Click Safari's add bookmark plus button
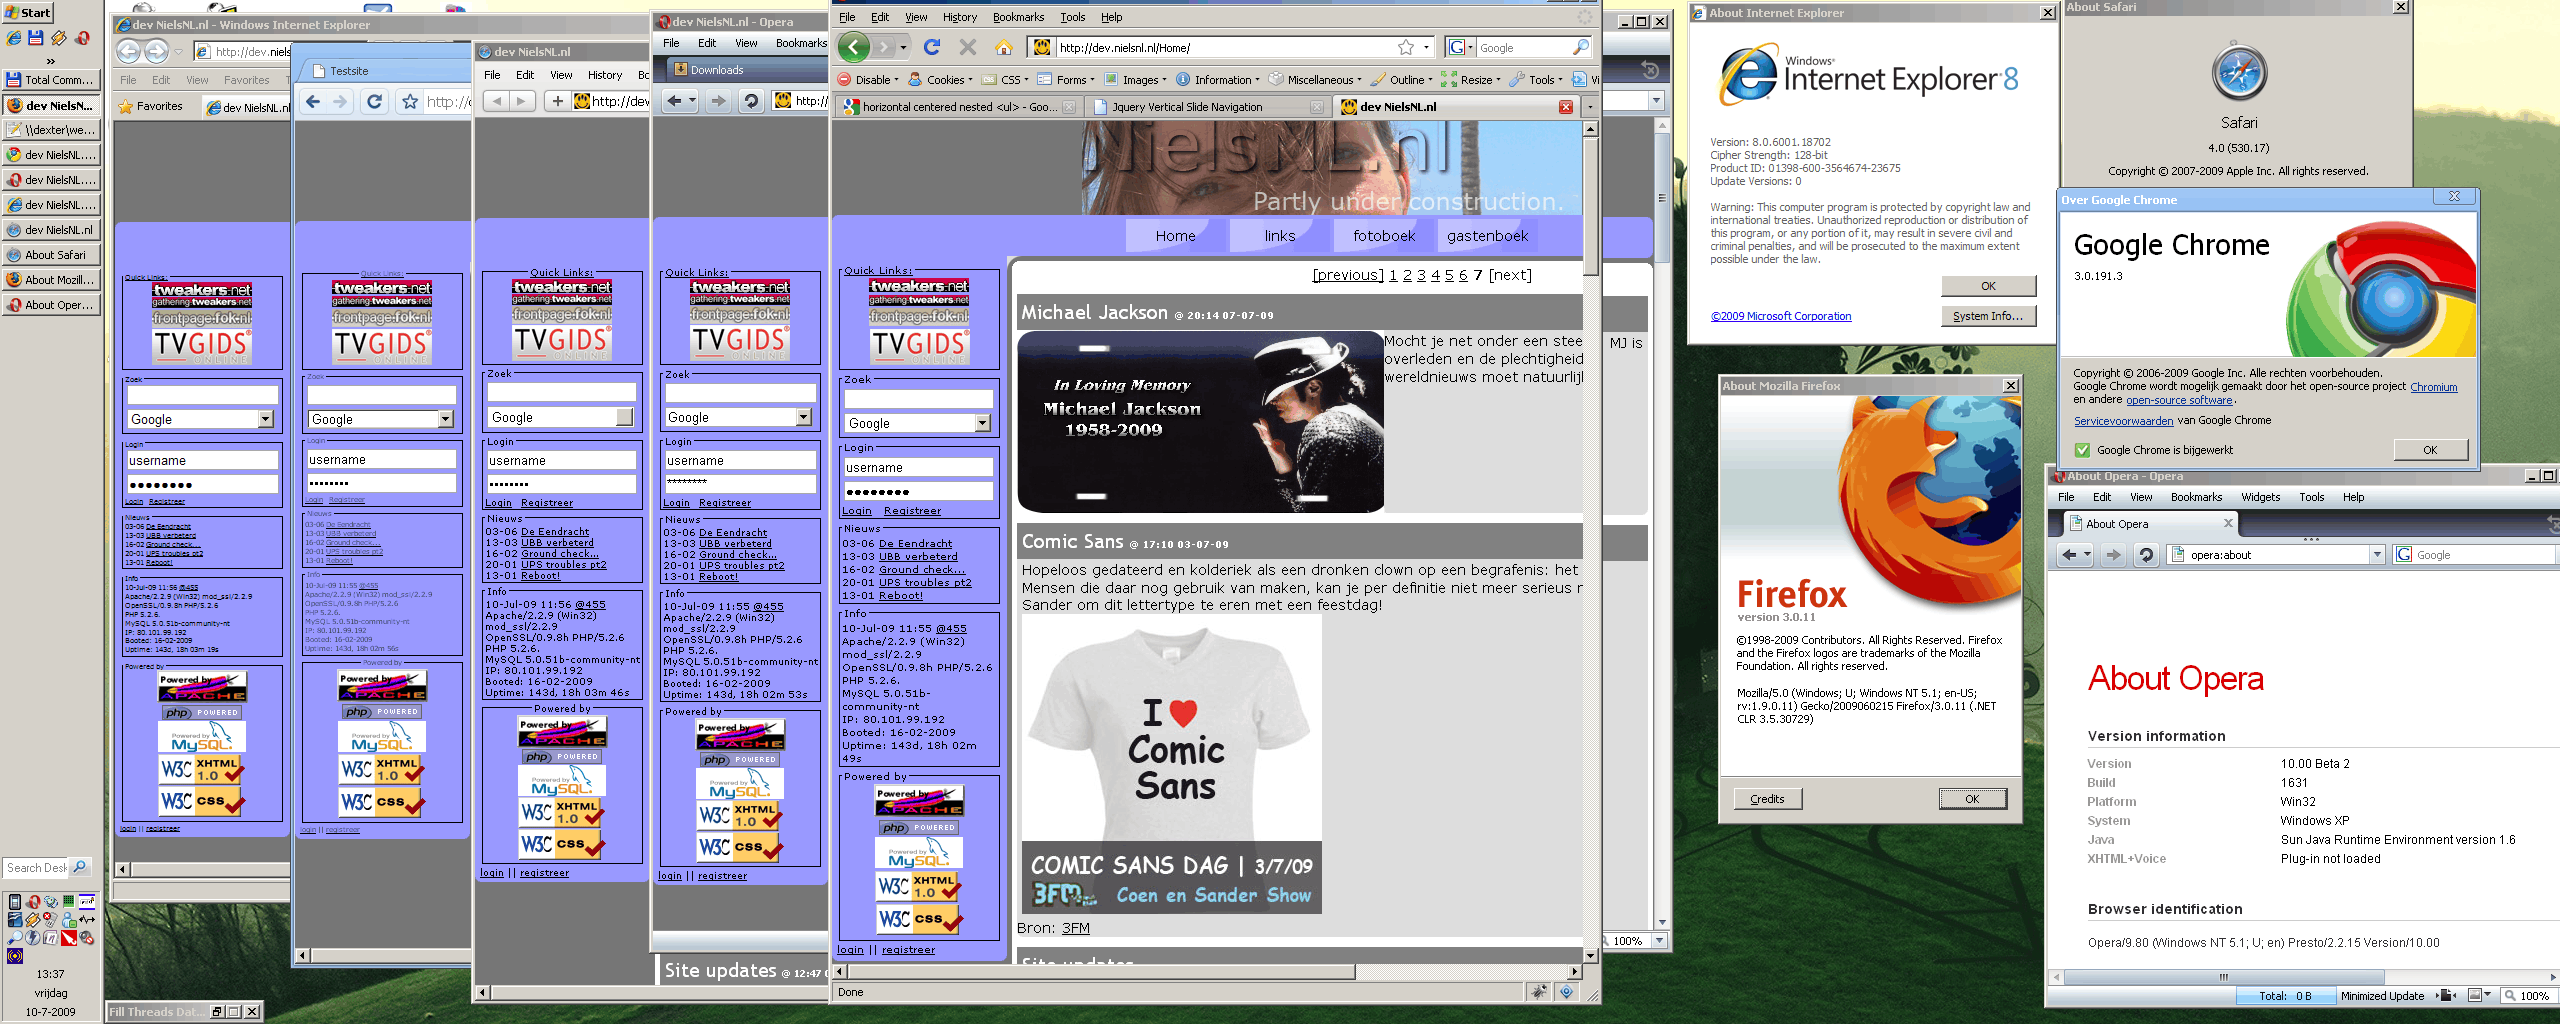 pyautogui.click(x=558, y=101)
